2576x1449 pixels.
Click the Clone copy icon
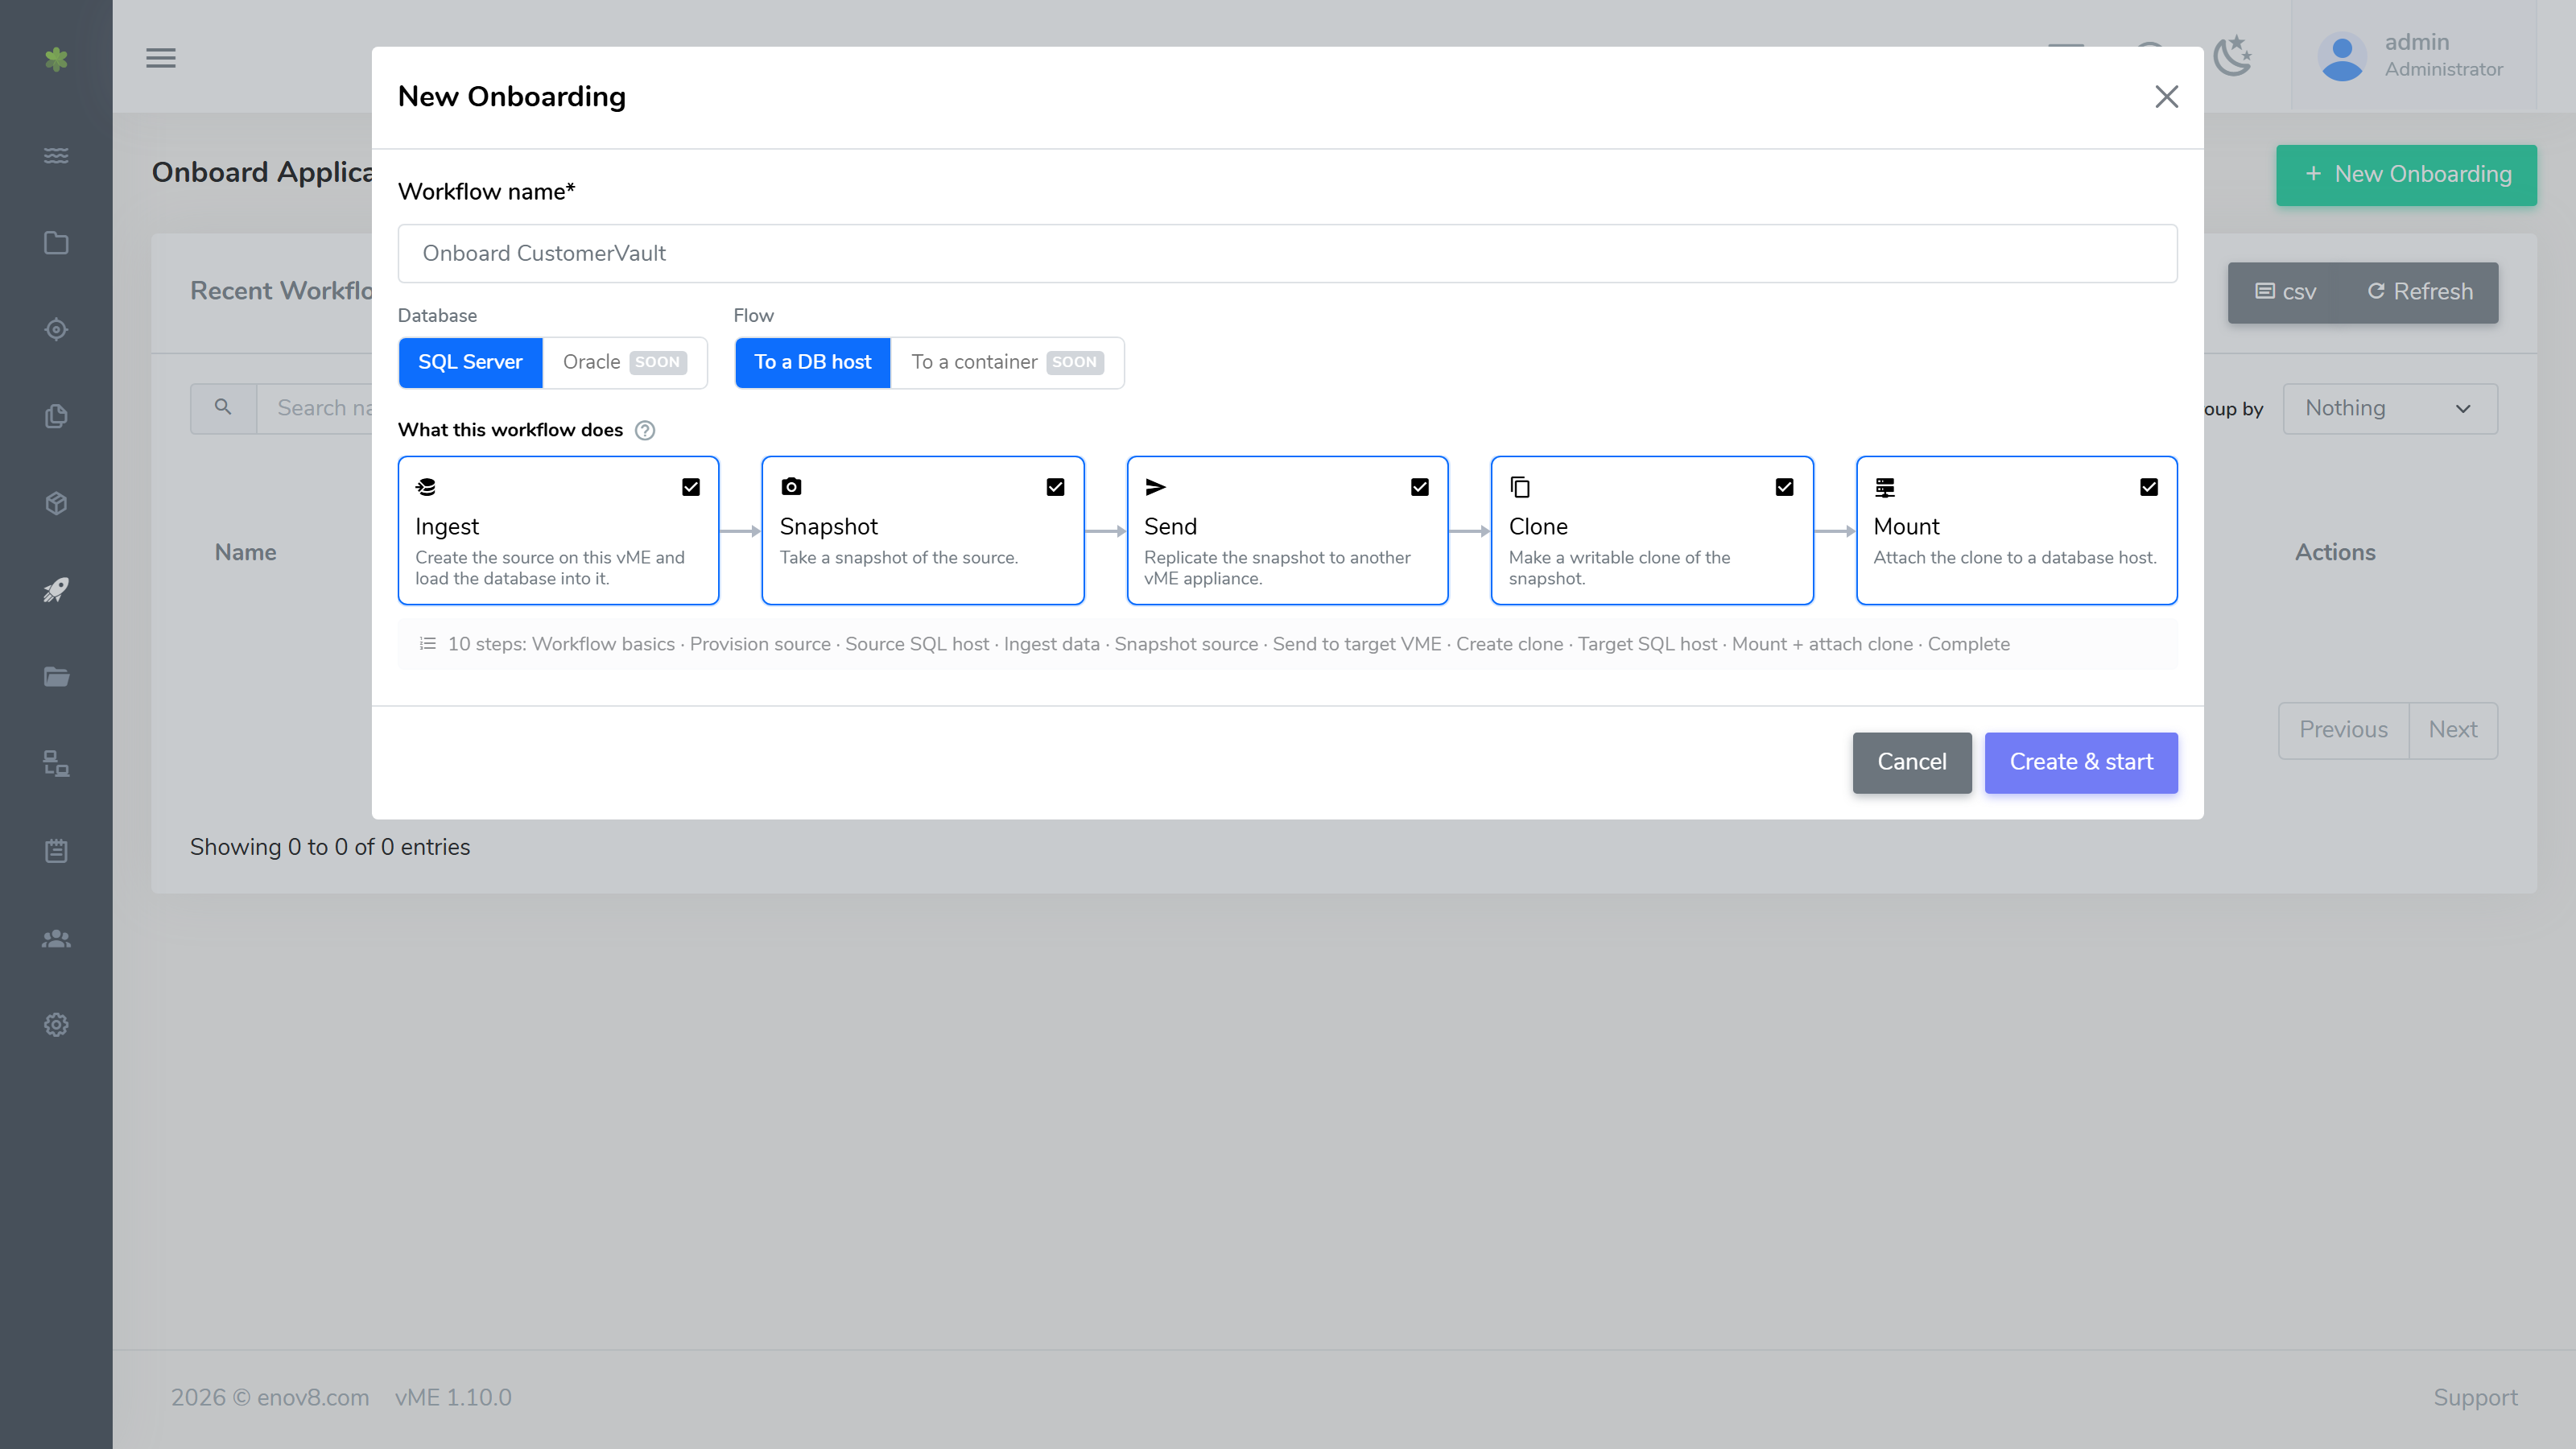coord(1520,487)
